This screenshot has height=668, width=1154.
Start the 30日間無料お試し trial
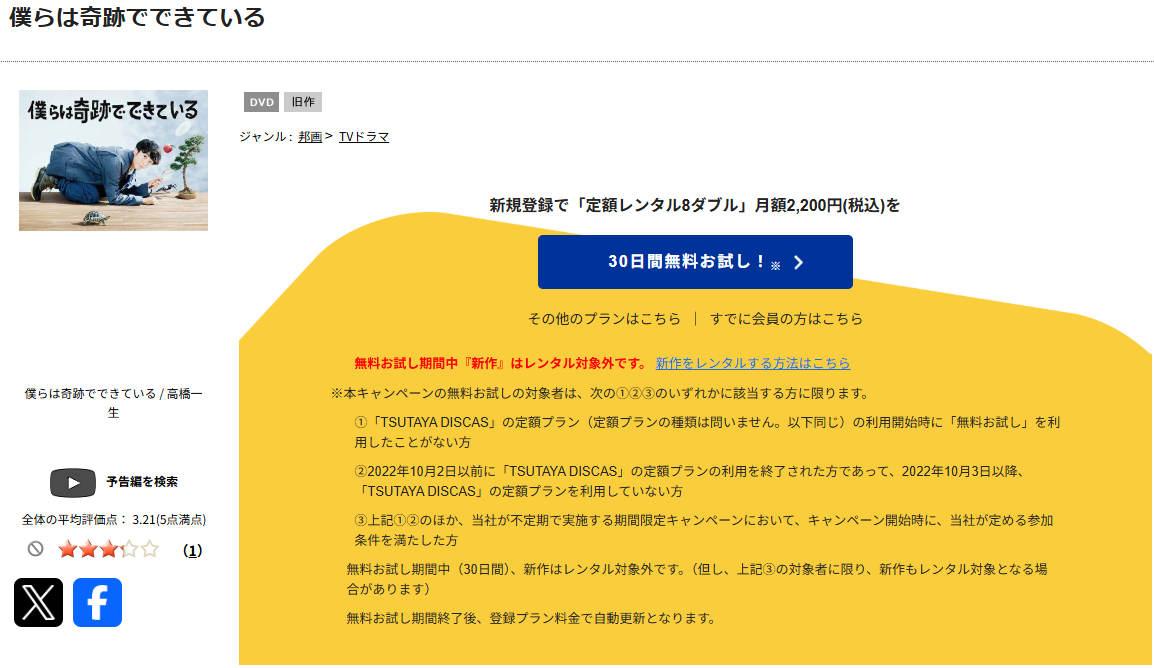tap(695, 262)
